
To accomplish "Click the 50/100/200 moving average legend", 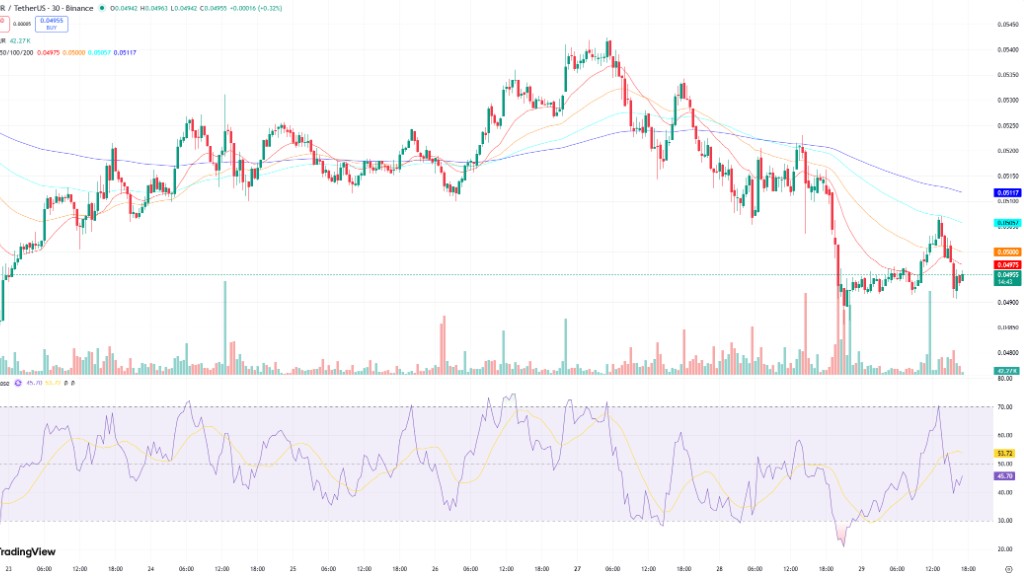I will (15, 50).
